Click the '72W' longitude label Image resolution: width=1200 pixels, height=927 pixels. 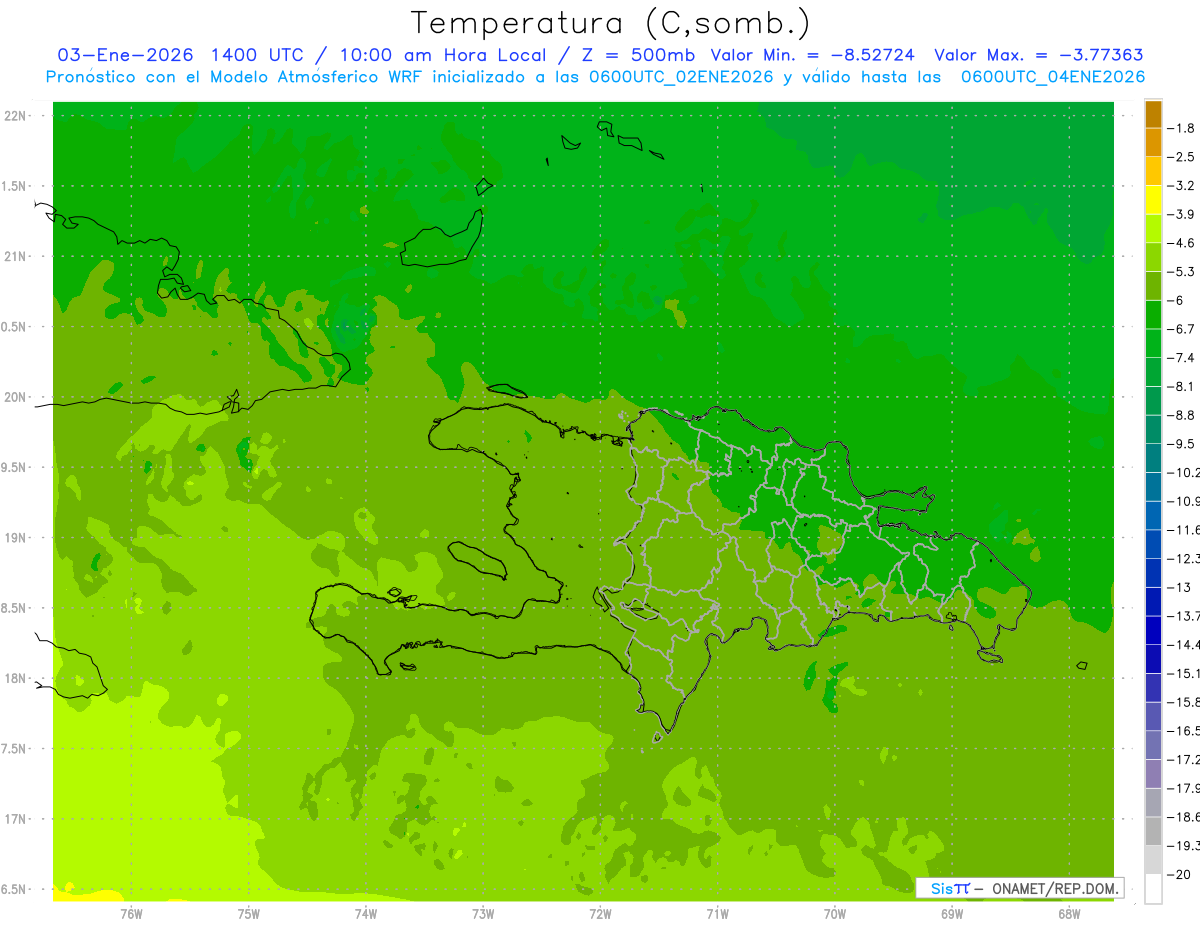pos(600,913)
